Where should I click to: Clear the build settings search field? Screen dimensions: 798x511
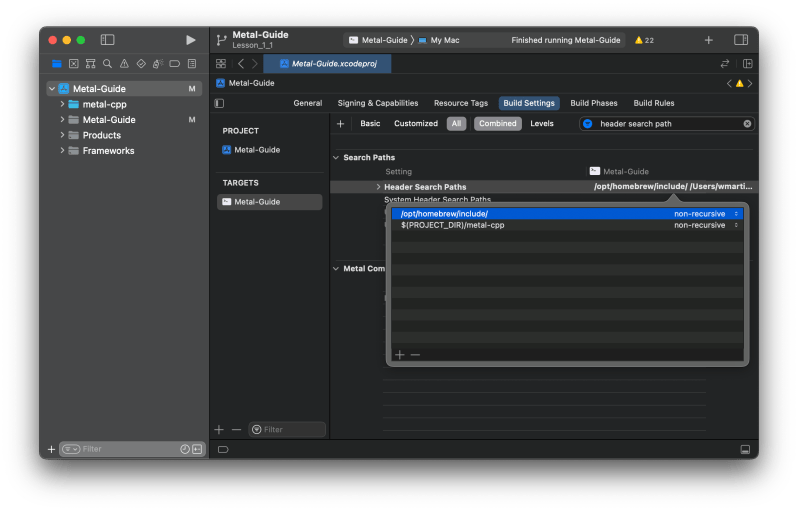(747, 124)
